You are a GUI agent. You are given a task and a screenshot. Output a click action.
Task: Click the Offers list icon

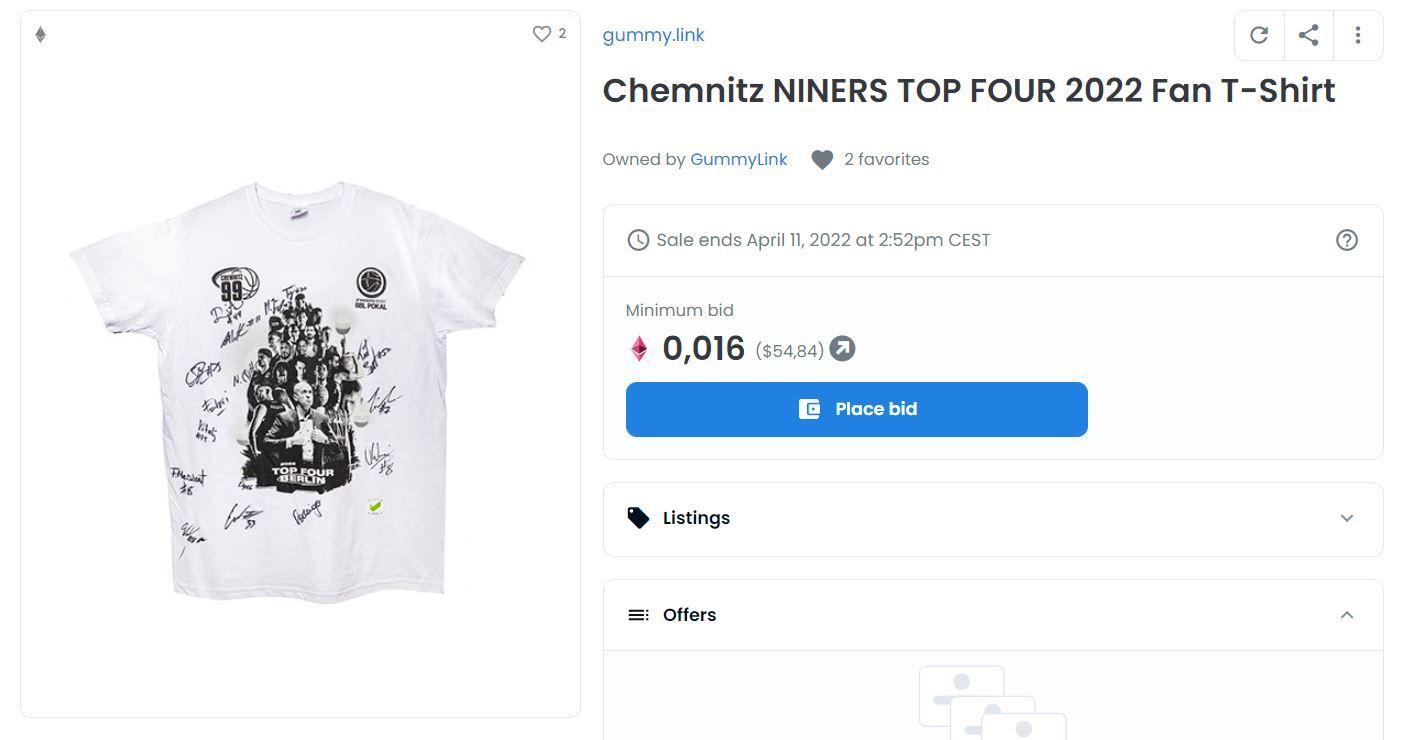click(x=638, y=615)
